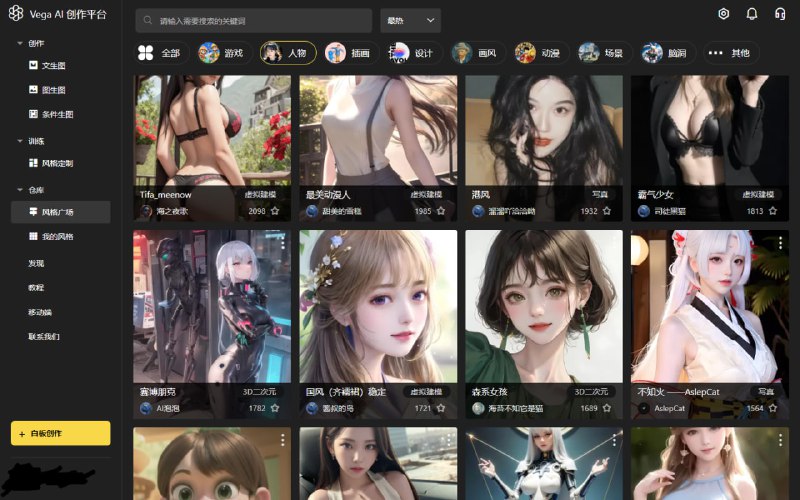Open the 文生图 page
The width and height of the screenshot is (800, 500).
click(47, 65)
